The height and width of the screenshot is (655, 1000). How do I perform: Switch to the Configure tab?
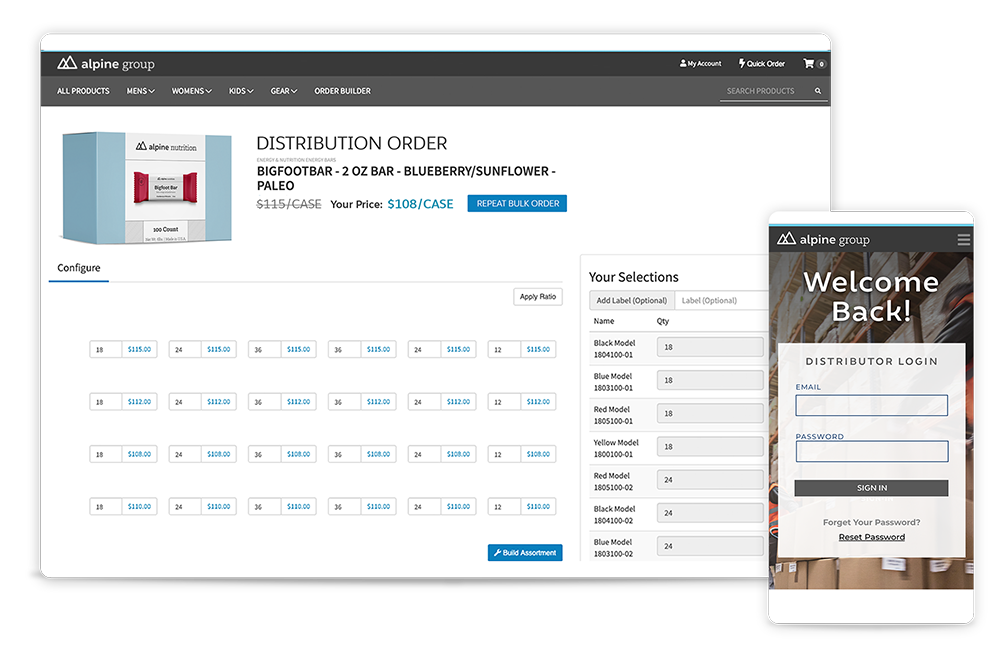pyautogui.click(x=79, y=268)
